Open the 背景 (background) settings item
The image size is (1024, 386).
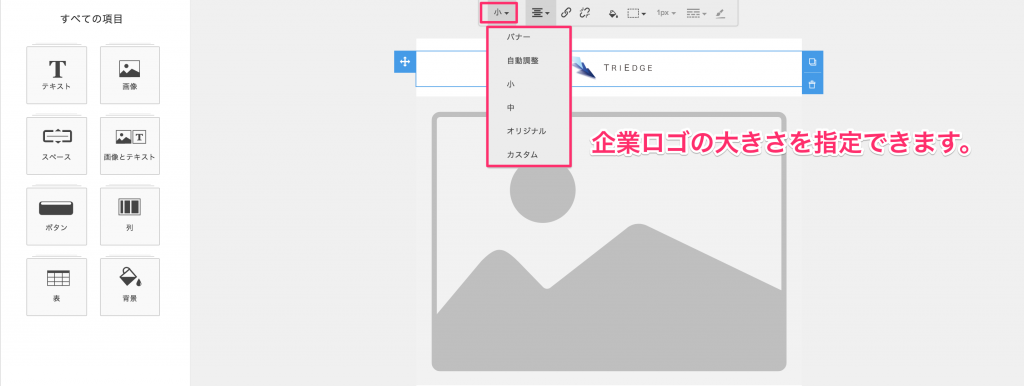(x=130, y=287)
